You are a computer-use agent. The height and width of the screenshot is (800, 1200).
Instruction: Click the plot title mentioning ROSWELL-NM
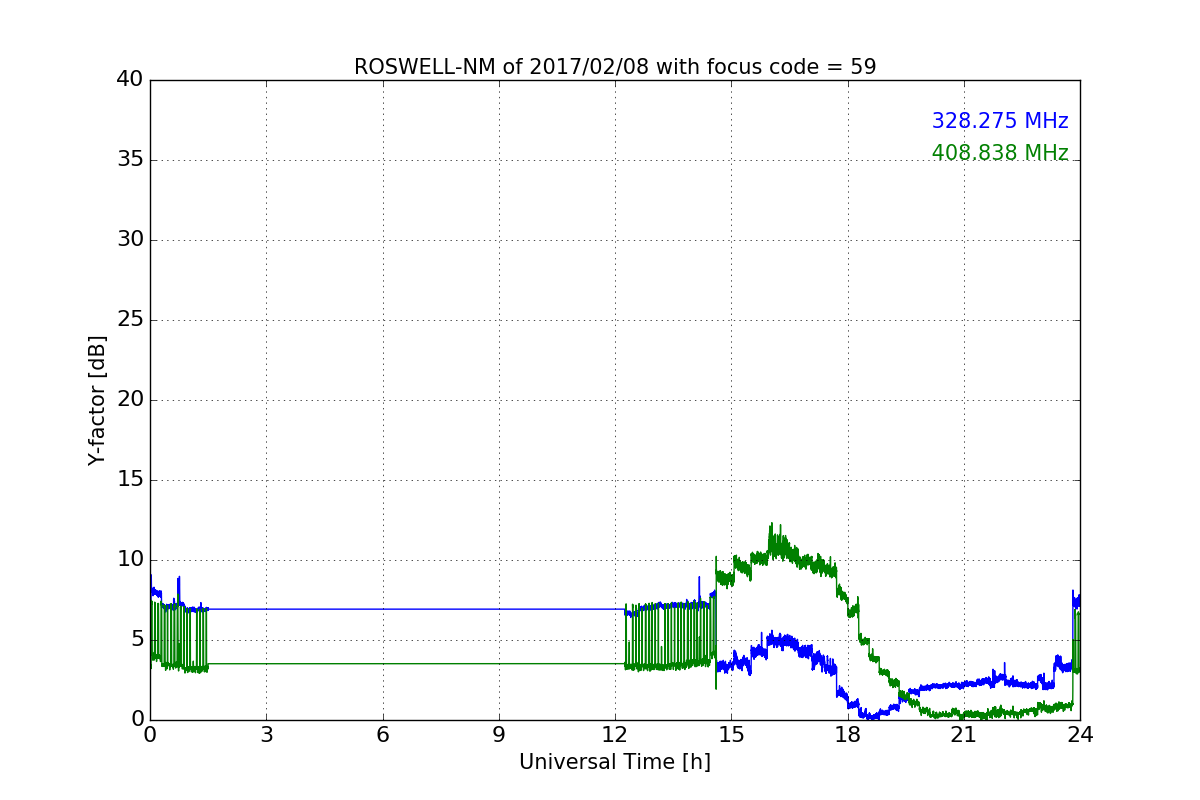(x=615, y=67)
